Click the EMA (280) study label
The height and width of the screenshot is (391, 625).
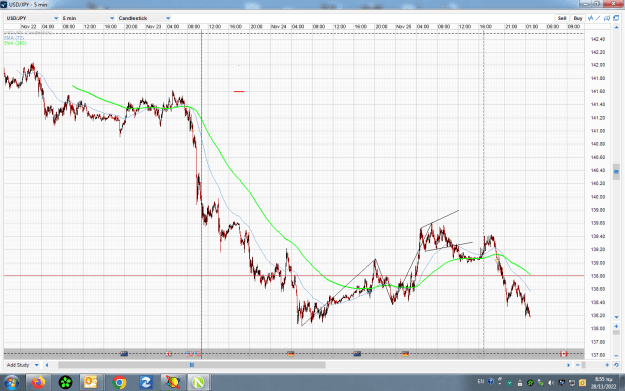pyautogui.click(x=15, y=43)
